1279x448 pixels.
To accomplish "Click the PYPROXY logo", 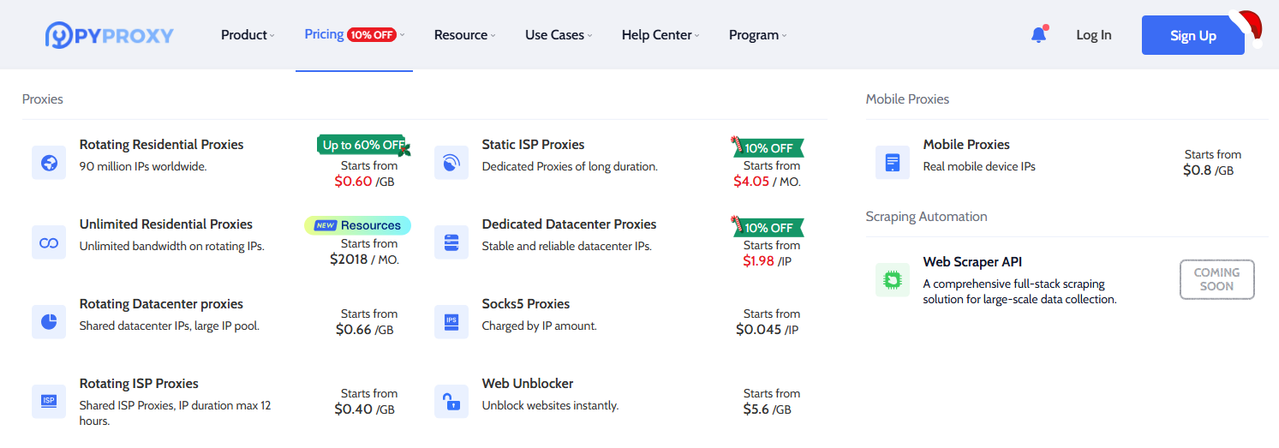I will (109, 35).
